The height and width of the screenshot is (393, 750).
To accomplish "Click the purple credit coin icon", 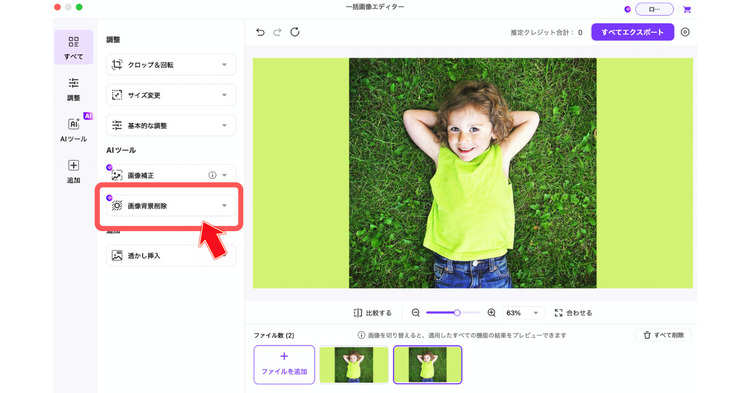I will click(628, 9).
